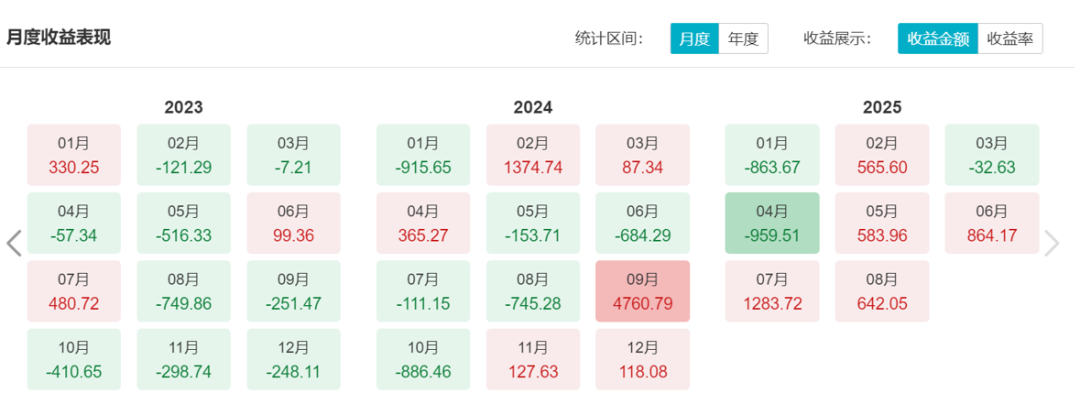
Task: Click the 2023 May cell showing -516.33
Action: click(184, 223)
